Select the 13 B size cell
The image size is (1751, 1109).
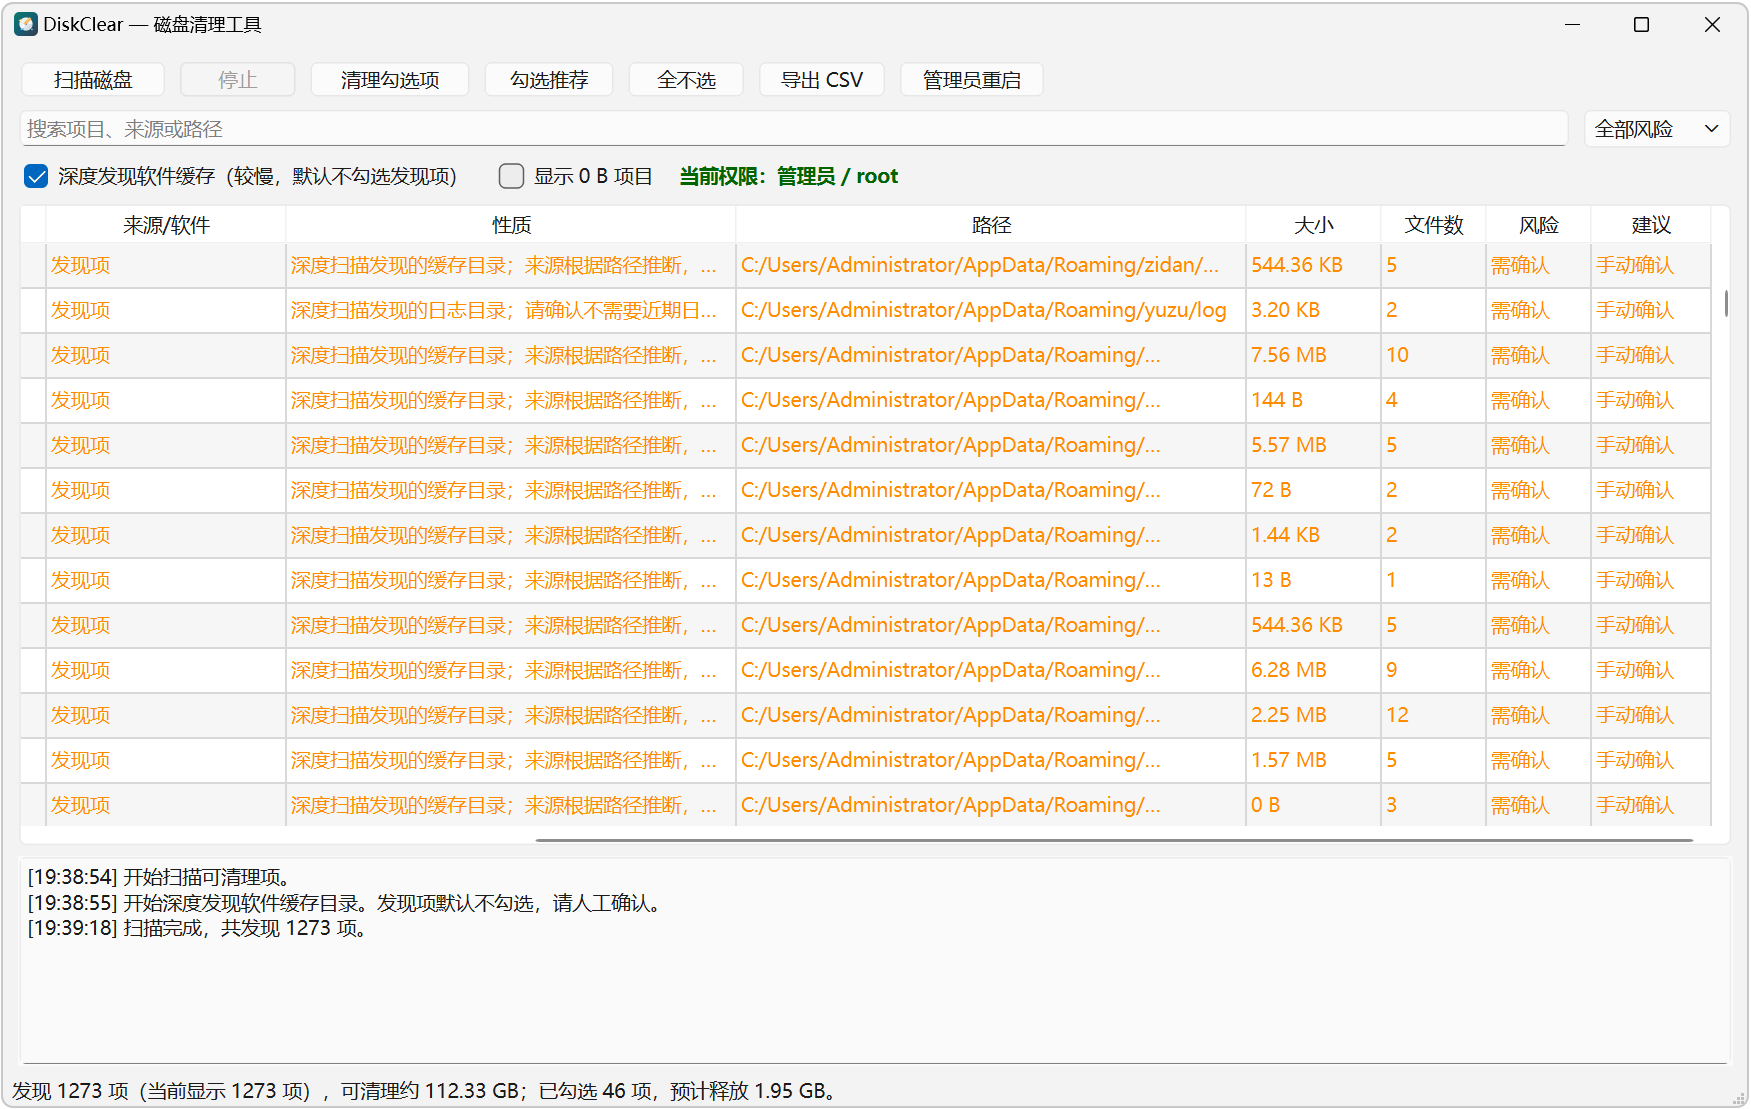coord(1313,580)
